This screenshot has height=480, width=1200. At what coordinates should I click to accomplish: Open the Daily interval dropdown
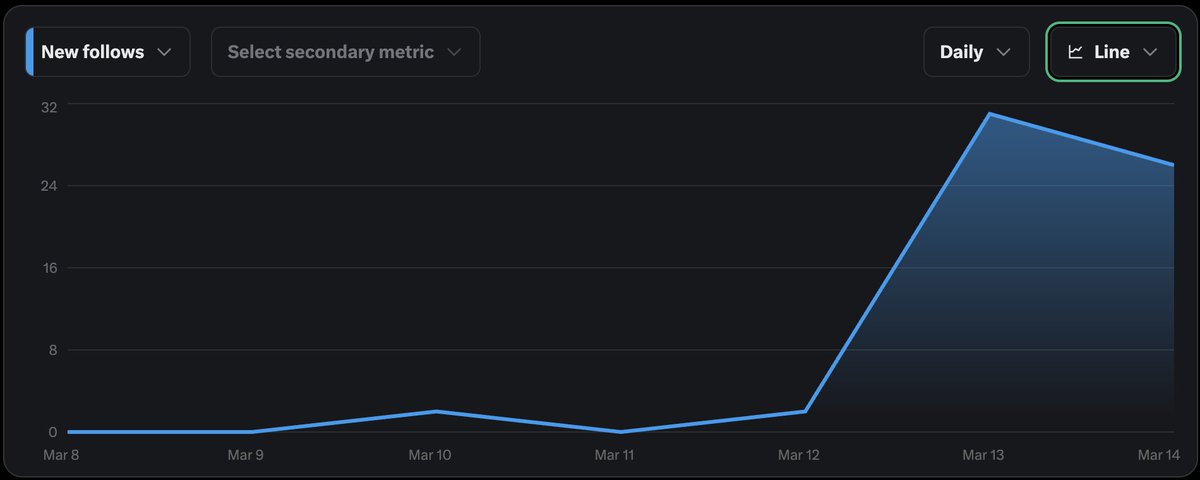click(x=976, y=52)
